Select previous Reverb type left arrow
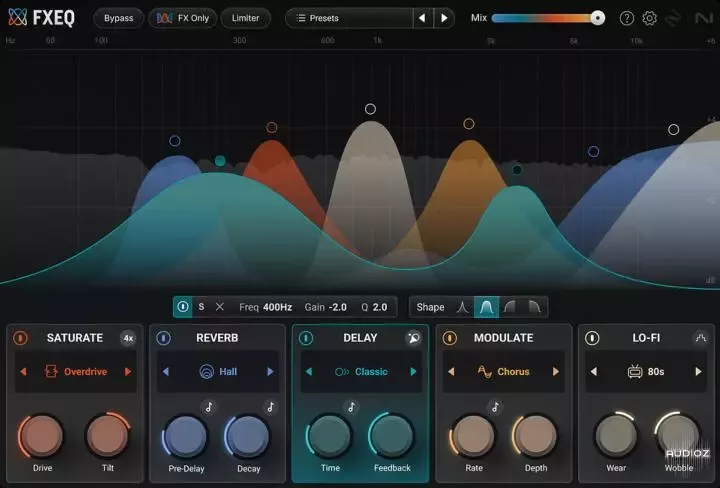This screenshot has width=720, height=488. click(166, 371)
